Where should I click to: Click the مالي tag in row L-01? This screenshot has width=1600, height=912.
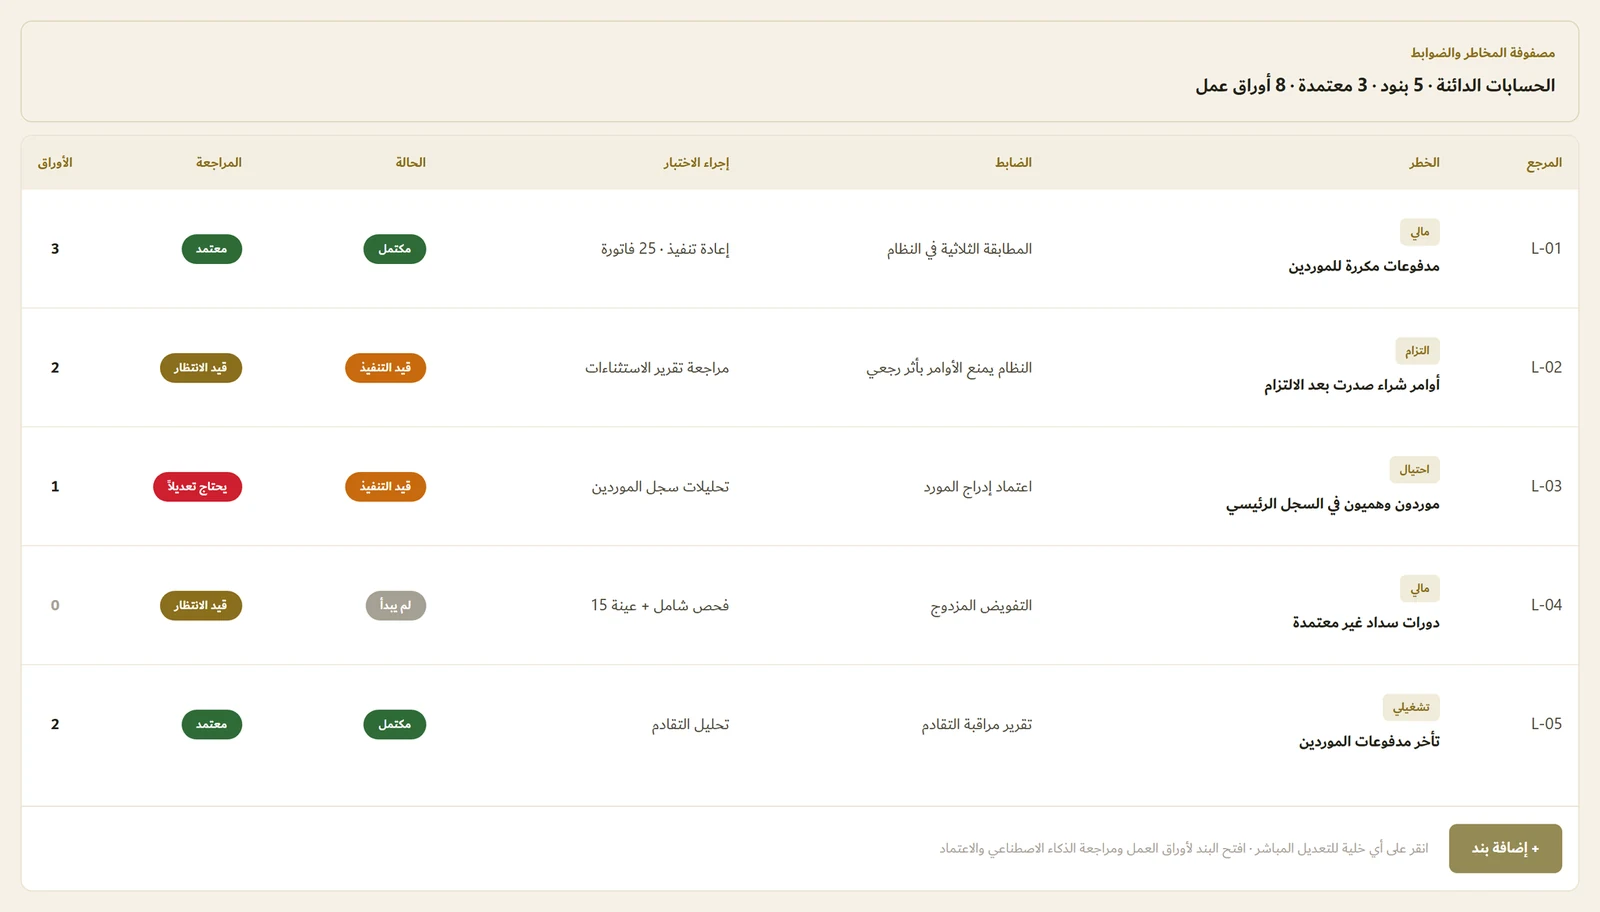pyautogui.click(x=1420, y=232)
